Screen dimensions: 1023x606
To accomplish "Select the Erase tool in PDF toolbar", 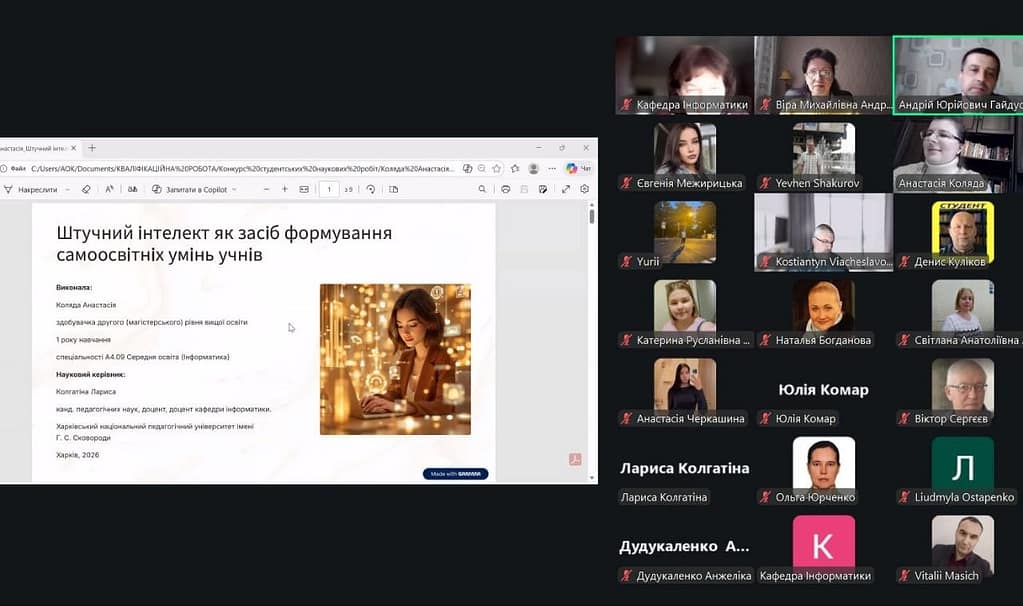I will pos(86,189).
